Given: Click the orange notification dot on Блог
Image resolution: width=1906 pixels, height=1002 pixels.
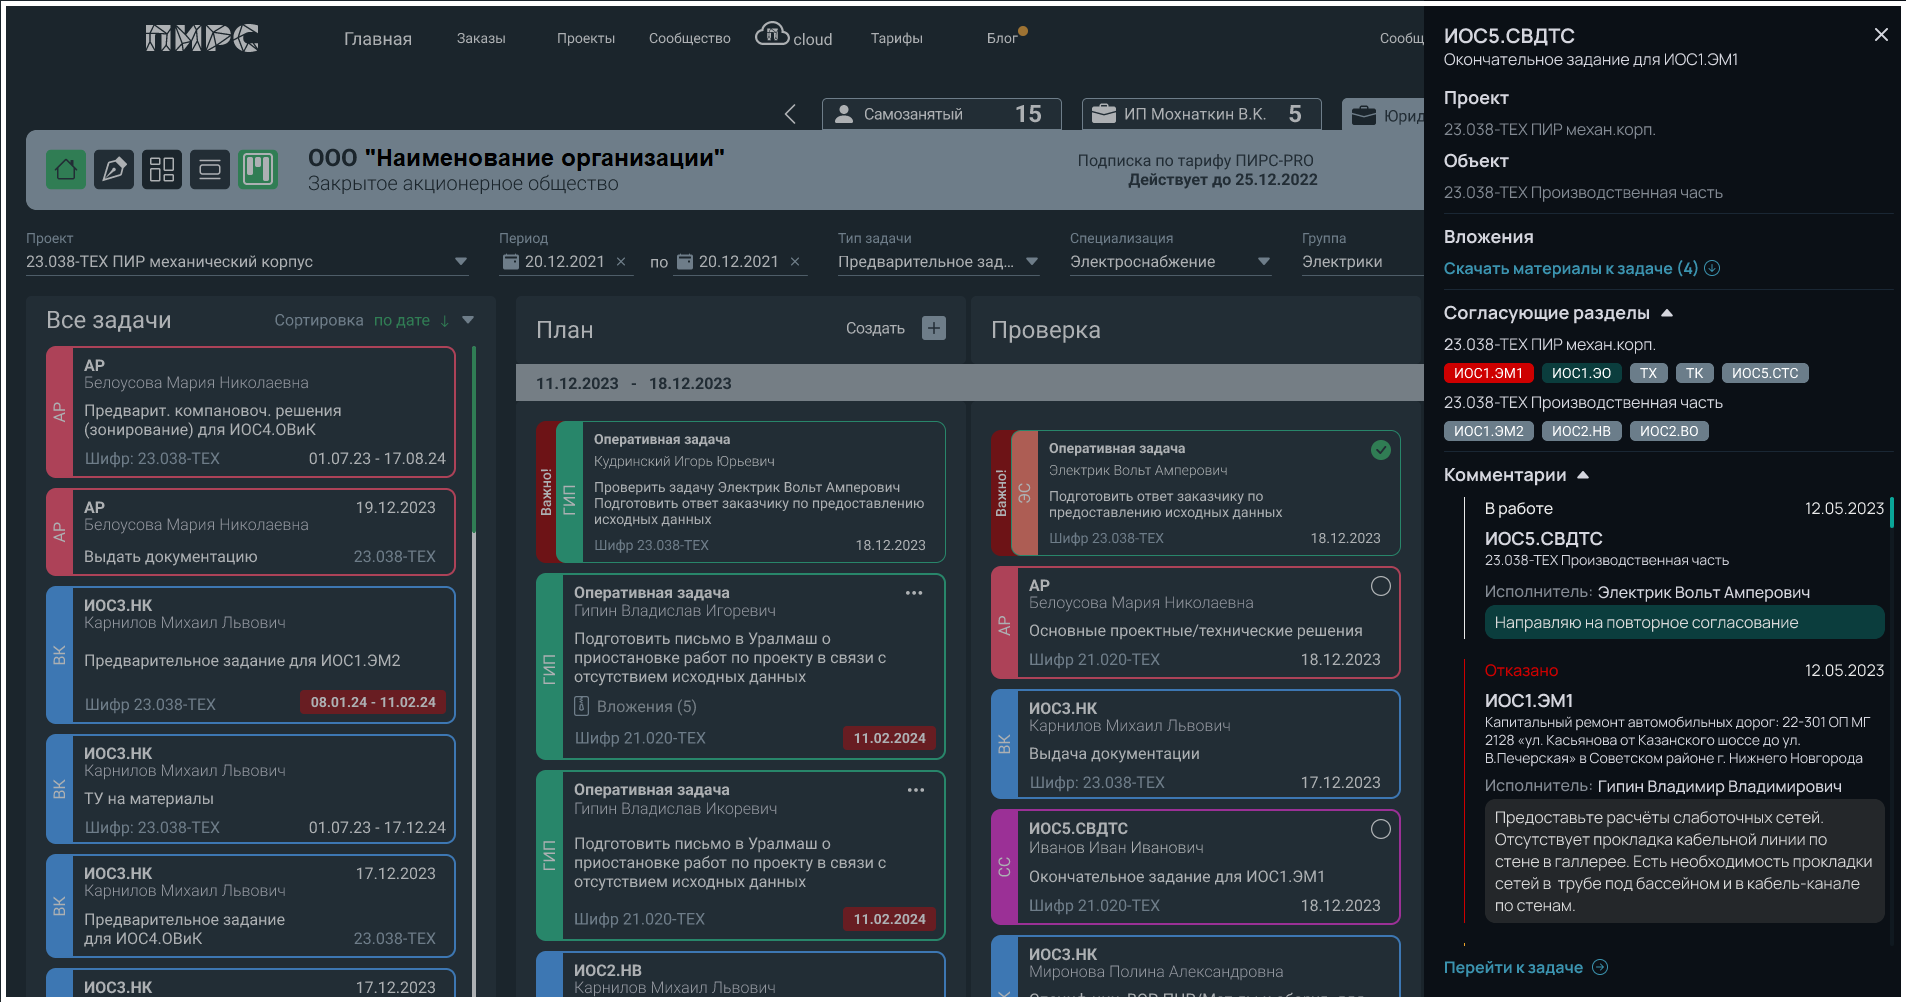Looking at the screenshot, I should click(1023, 31).
